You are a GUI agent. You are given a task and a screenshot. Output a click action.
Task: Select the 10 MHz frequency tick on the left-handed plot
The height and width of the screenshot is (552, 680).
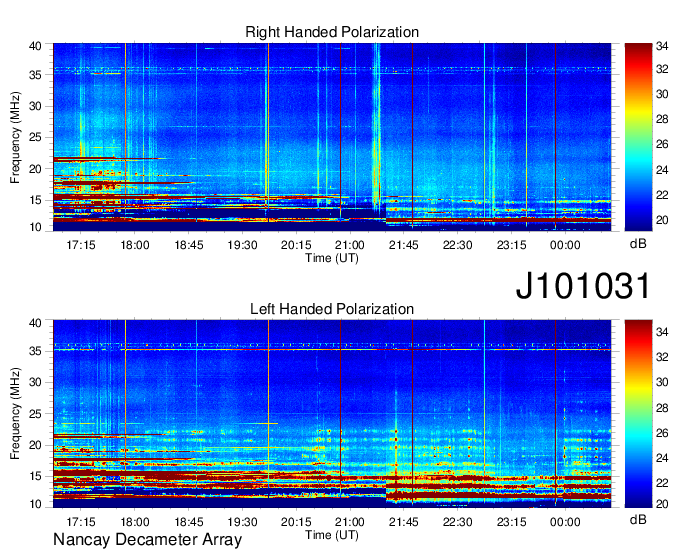[x=35, y=503]
